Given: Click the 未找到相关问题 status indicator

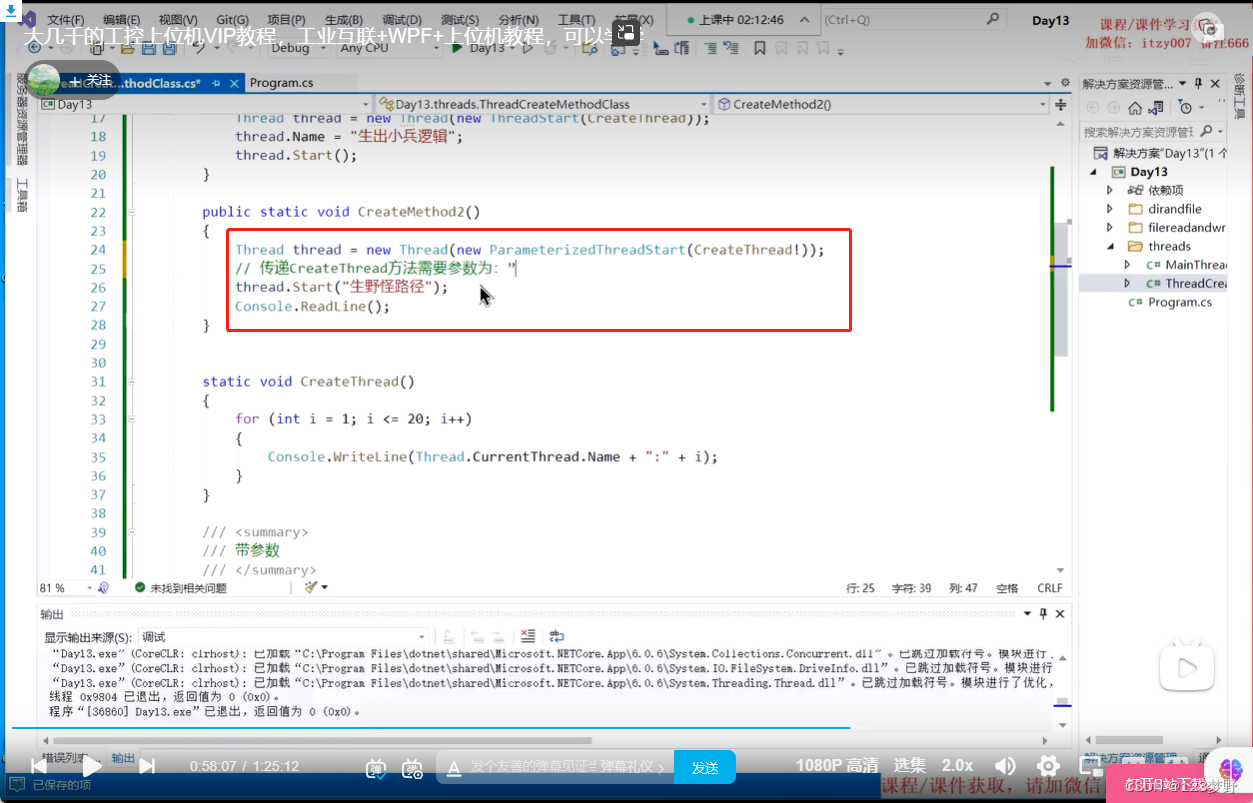Looking at the screenshot, I should coord(180,588).
